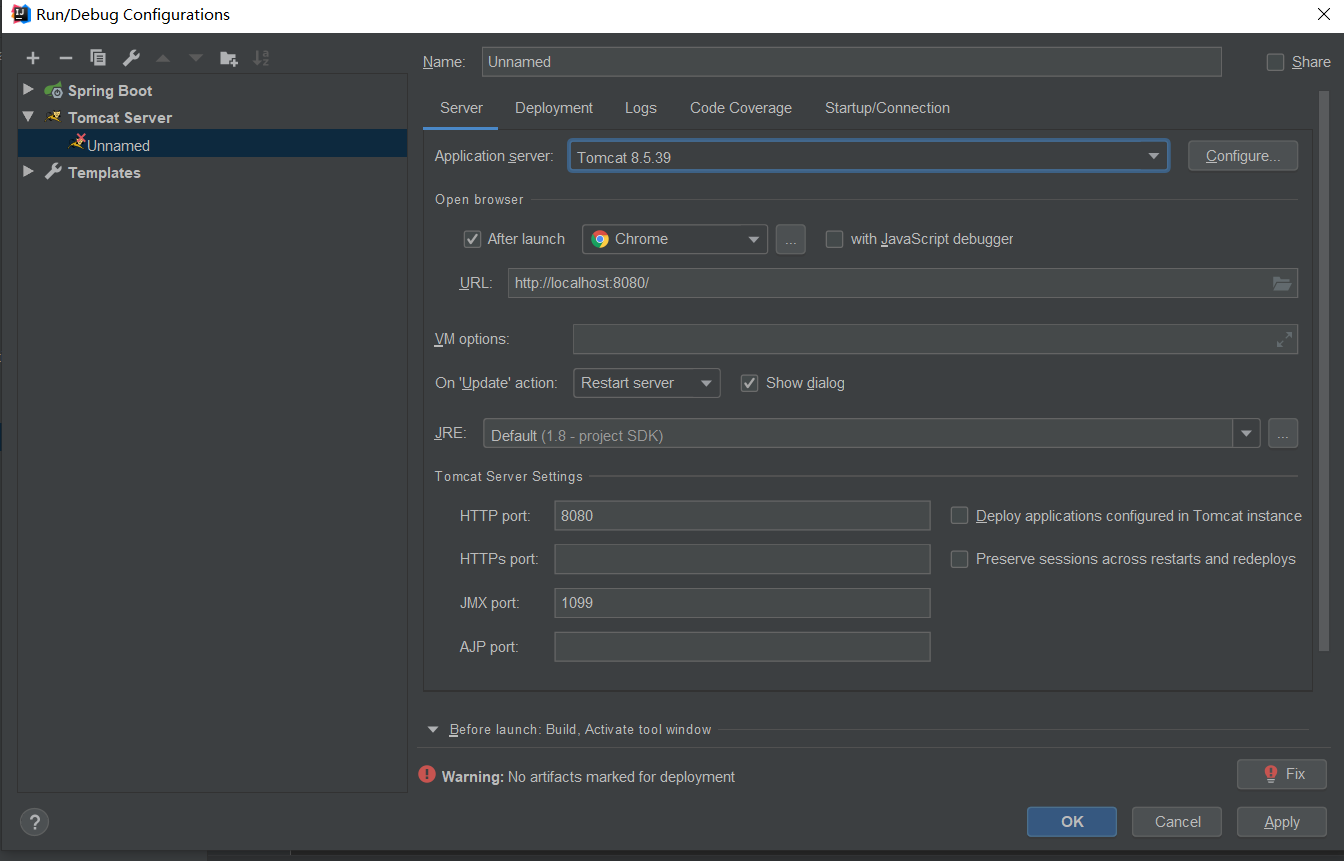Expand the Templates tree node
The width and height of the screenshot is (1344, 861).
pos(28,172)
